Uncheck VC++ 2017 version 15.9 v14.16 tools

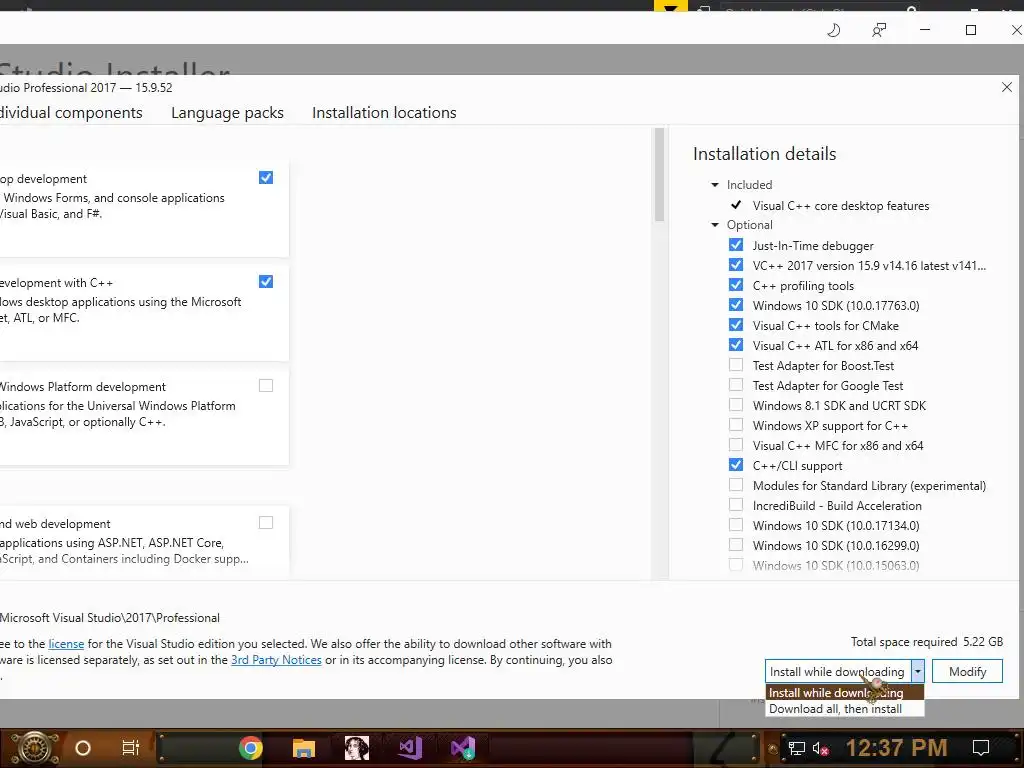point(736,265)
